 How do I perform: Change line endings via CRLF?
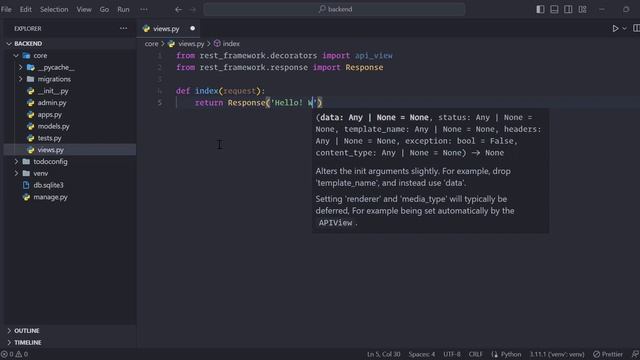[476, 354]
